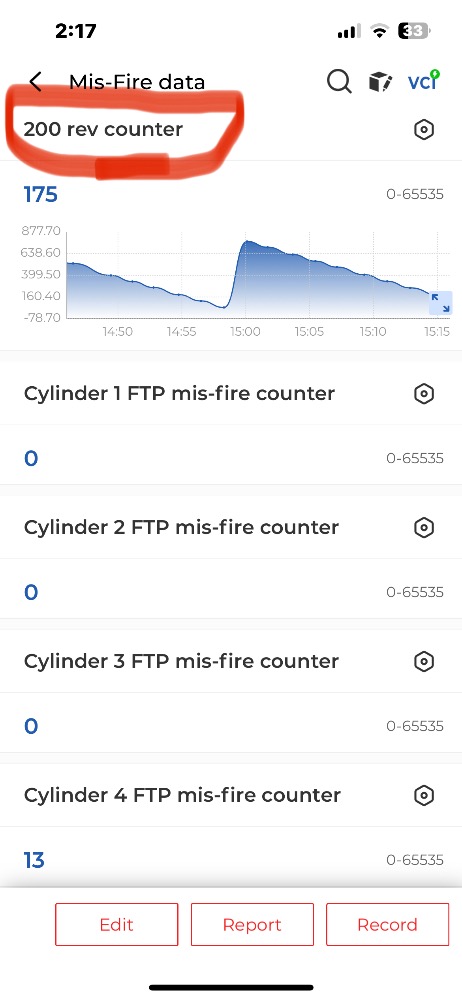Image resolution: width=462 pixels, height=1000 pixels.
Task: Tap the battery indicator in status bar
Action: [x=414, y=31]
